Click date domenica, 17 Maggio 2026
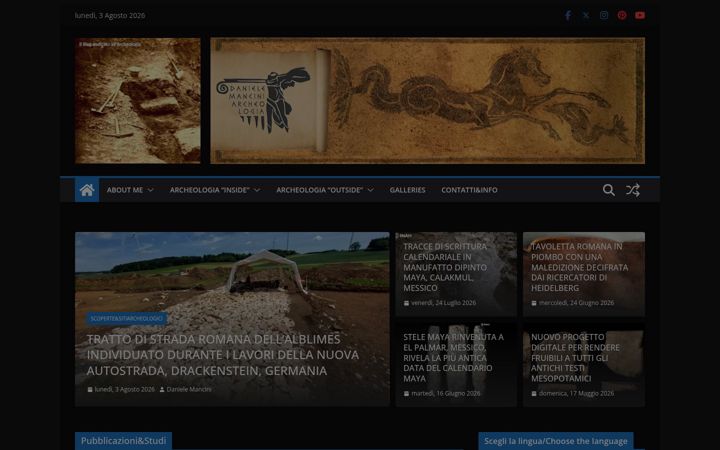This screenshot has height=450, width=720. [576, 394]
